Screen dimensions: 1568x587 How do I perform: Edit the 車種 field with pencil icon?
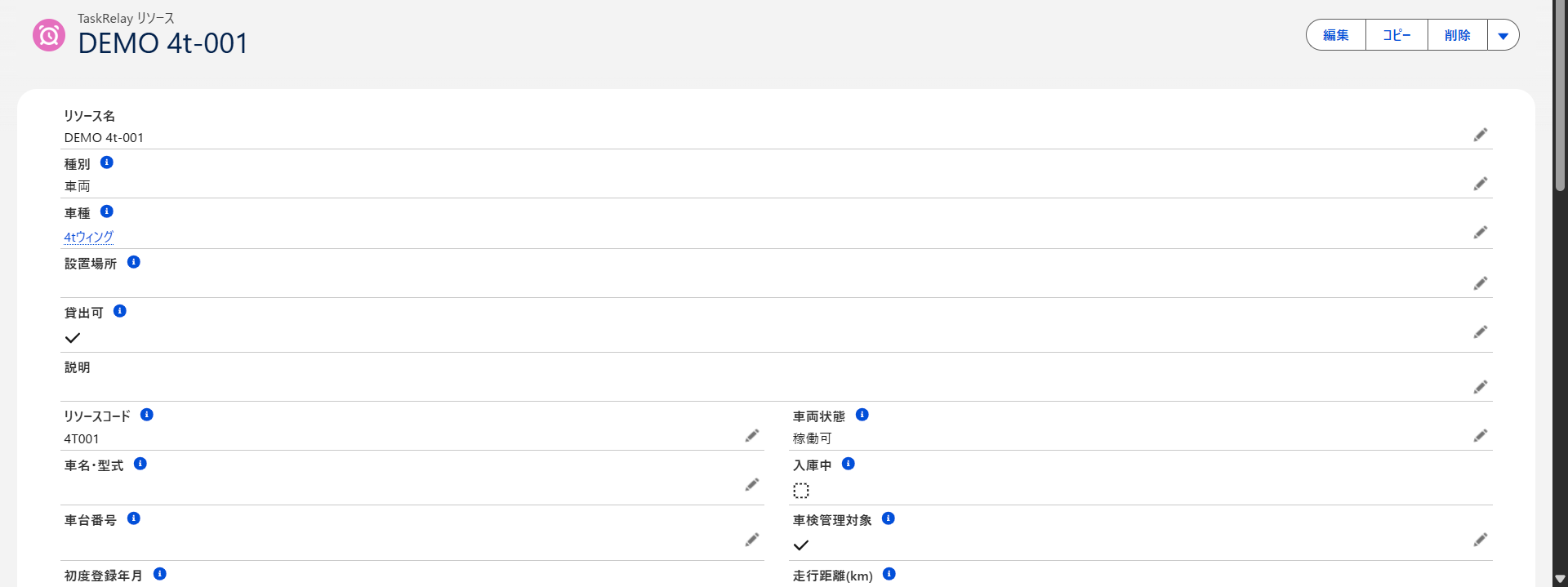pos(1480,233)
